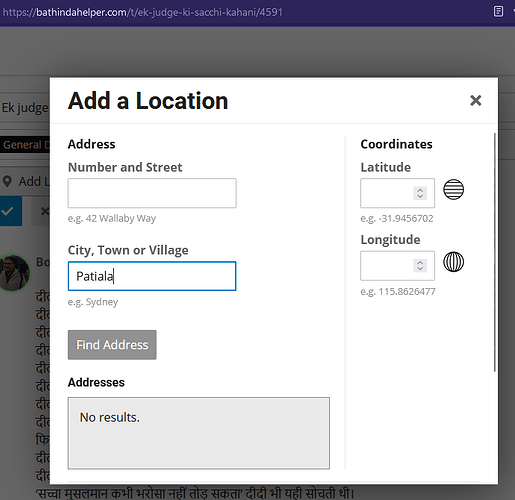
Task: Click the 'e.g. -31.9456702' latitude hint
Action: pyautogui.click(x=397, y=218)
